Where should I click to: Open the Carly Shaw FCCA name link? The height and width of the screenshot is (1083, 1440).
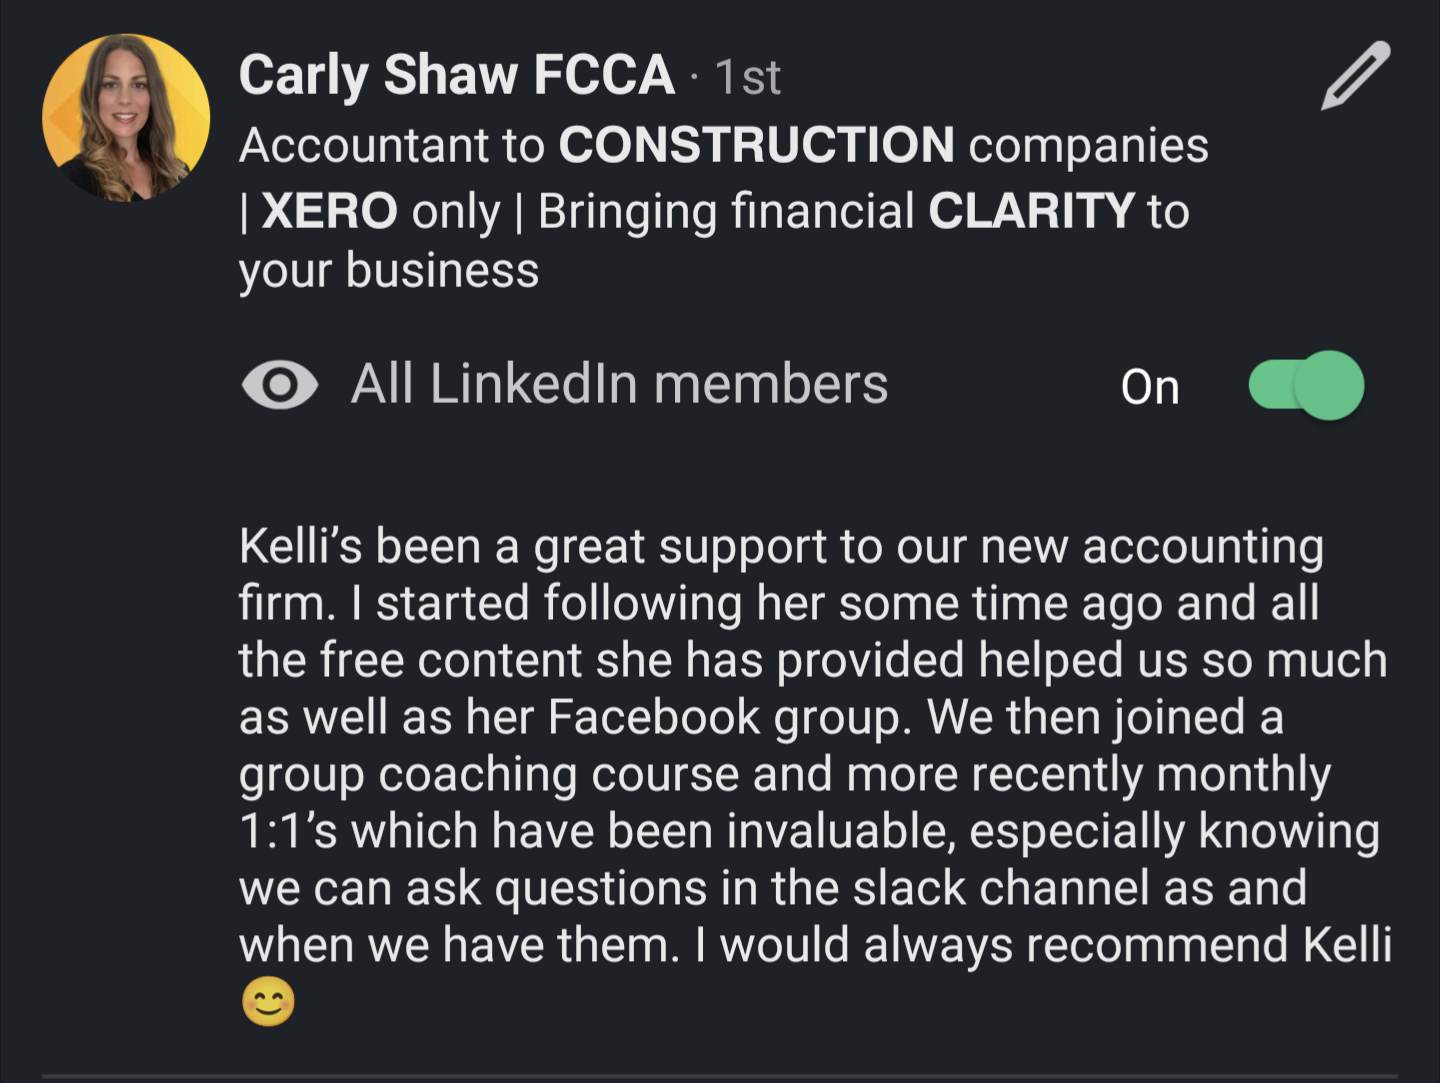point(456,75)
